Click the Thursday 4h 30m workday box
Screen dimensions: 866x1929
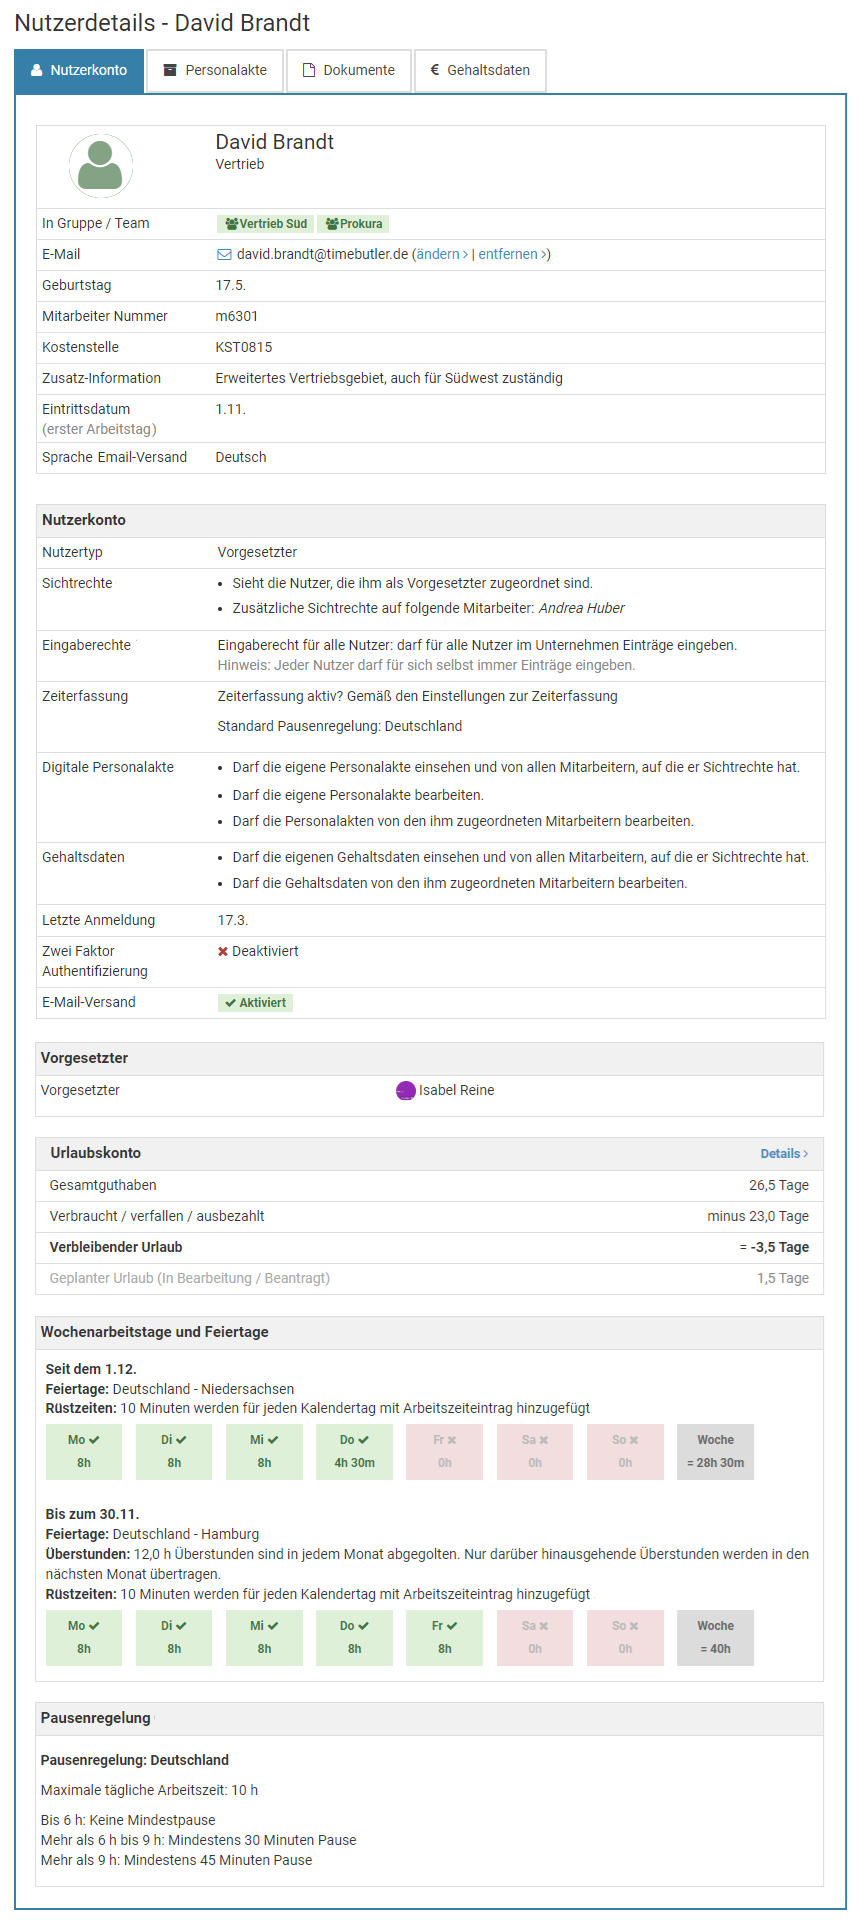(x=354, y=1452)
